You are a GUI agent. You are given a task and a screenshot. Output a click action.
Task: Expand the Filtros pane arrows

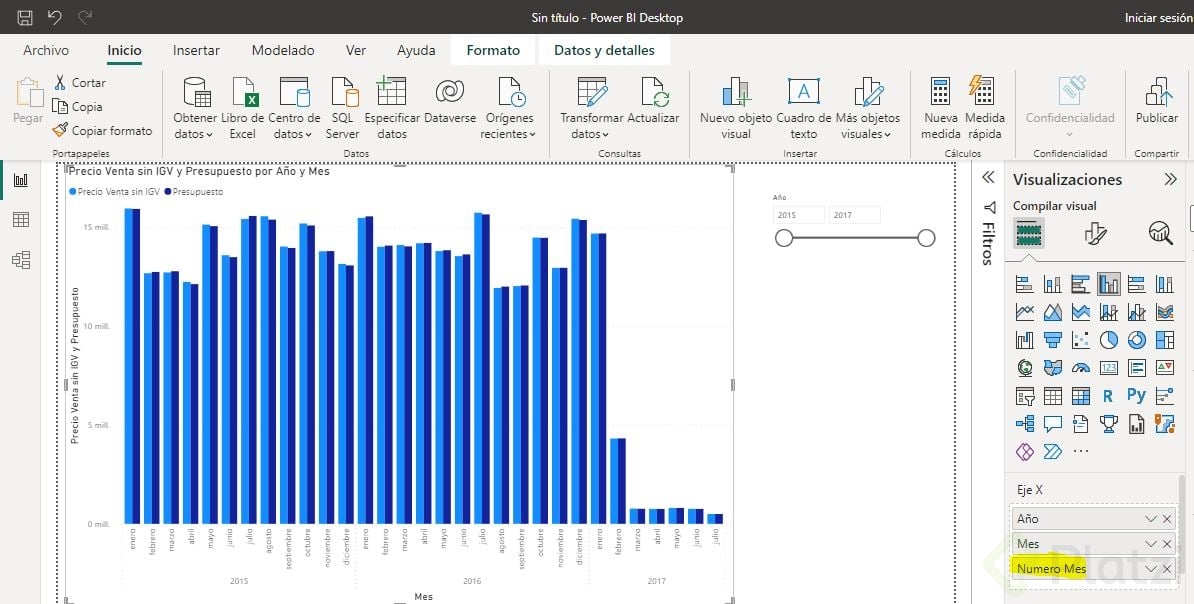tap(988, 177)
